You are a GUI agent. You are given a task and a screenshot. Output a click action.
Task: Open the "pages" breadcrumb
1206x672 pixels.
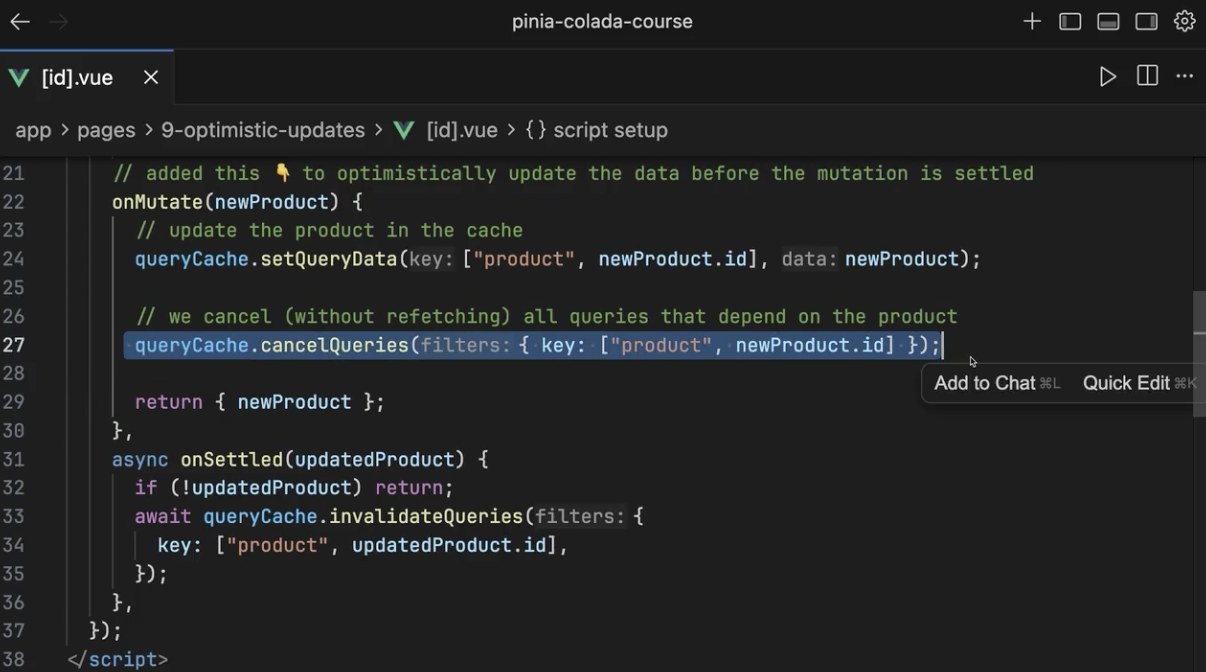[106, 130]
